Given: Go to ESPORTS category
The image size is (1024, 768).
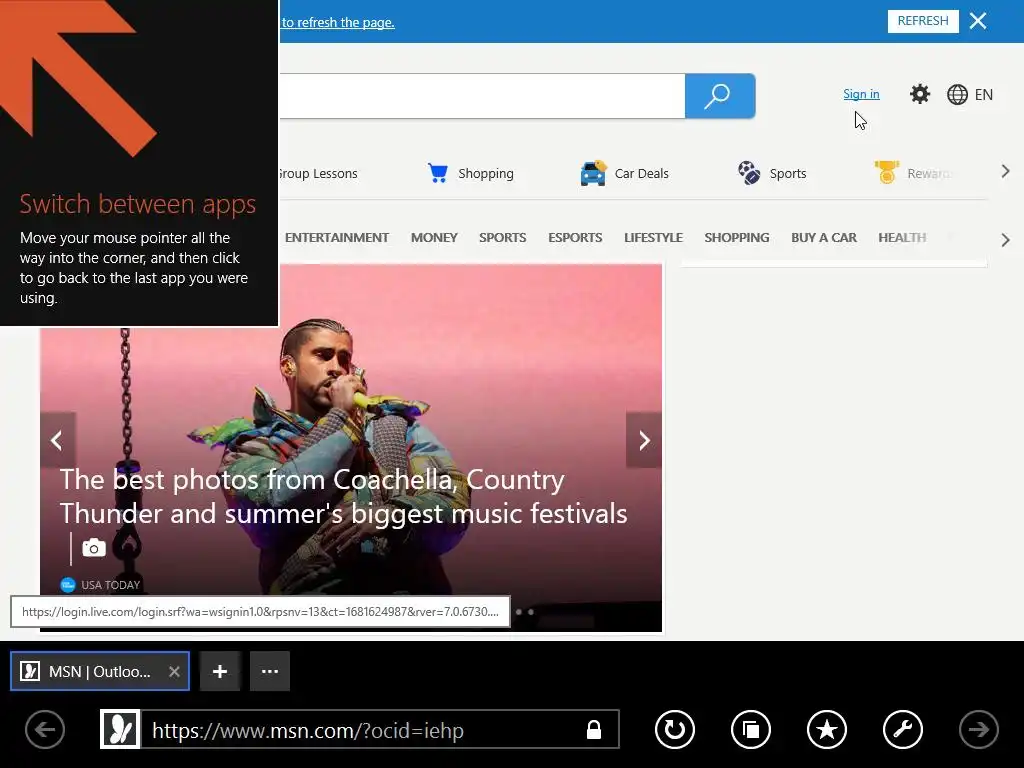Looking at the screenshot, I should coord(575,238).
